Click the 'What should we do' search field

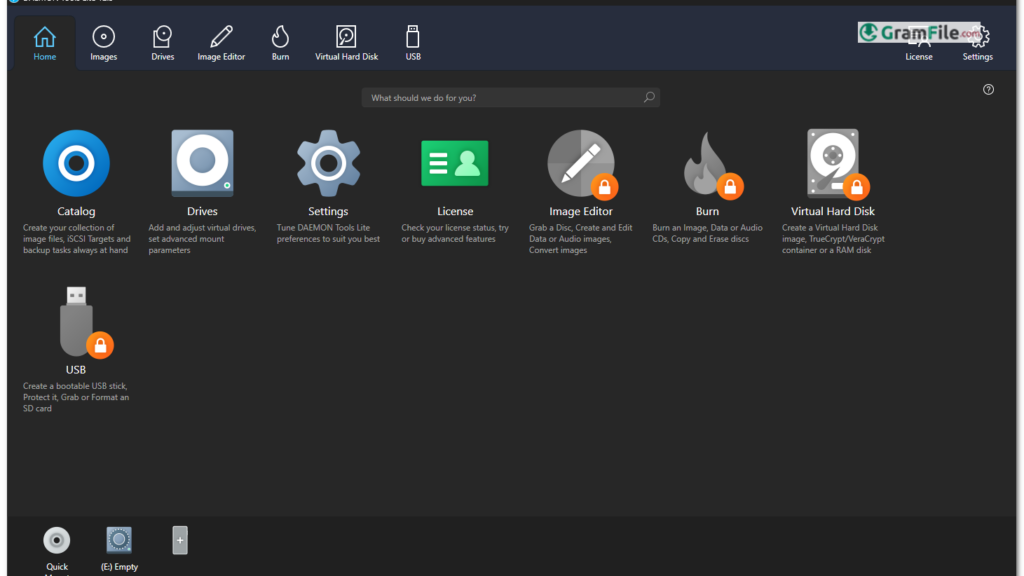point(500,98)
